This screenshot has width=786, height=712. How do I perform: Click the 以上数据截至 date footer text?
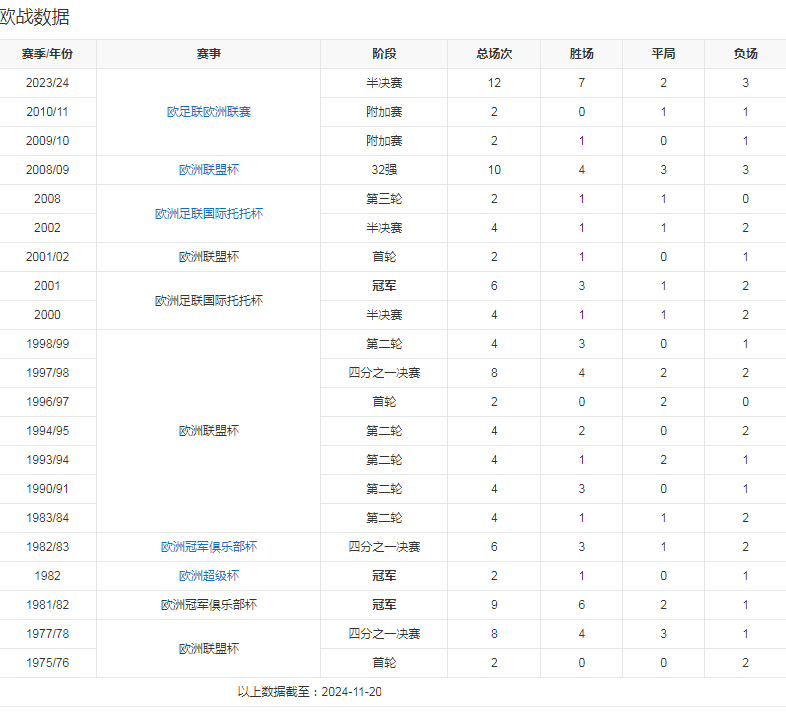[310, 692]
